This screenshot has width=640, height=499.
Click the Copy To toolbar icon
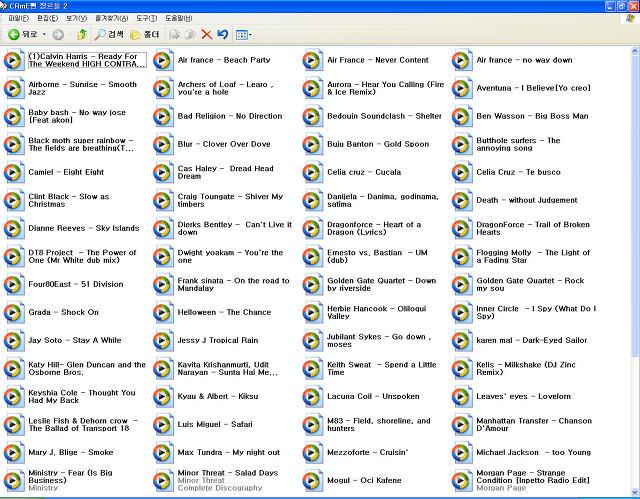(x=190, y=35)
